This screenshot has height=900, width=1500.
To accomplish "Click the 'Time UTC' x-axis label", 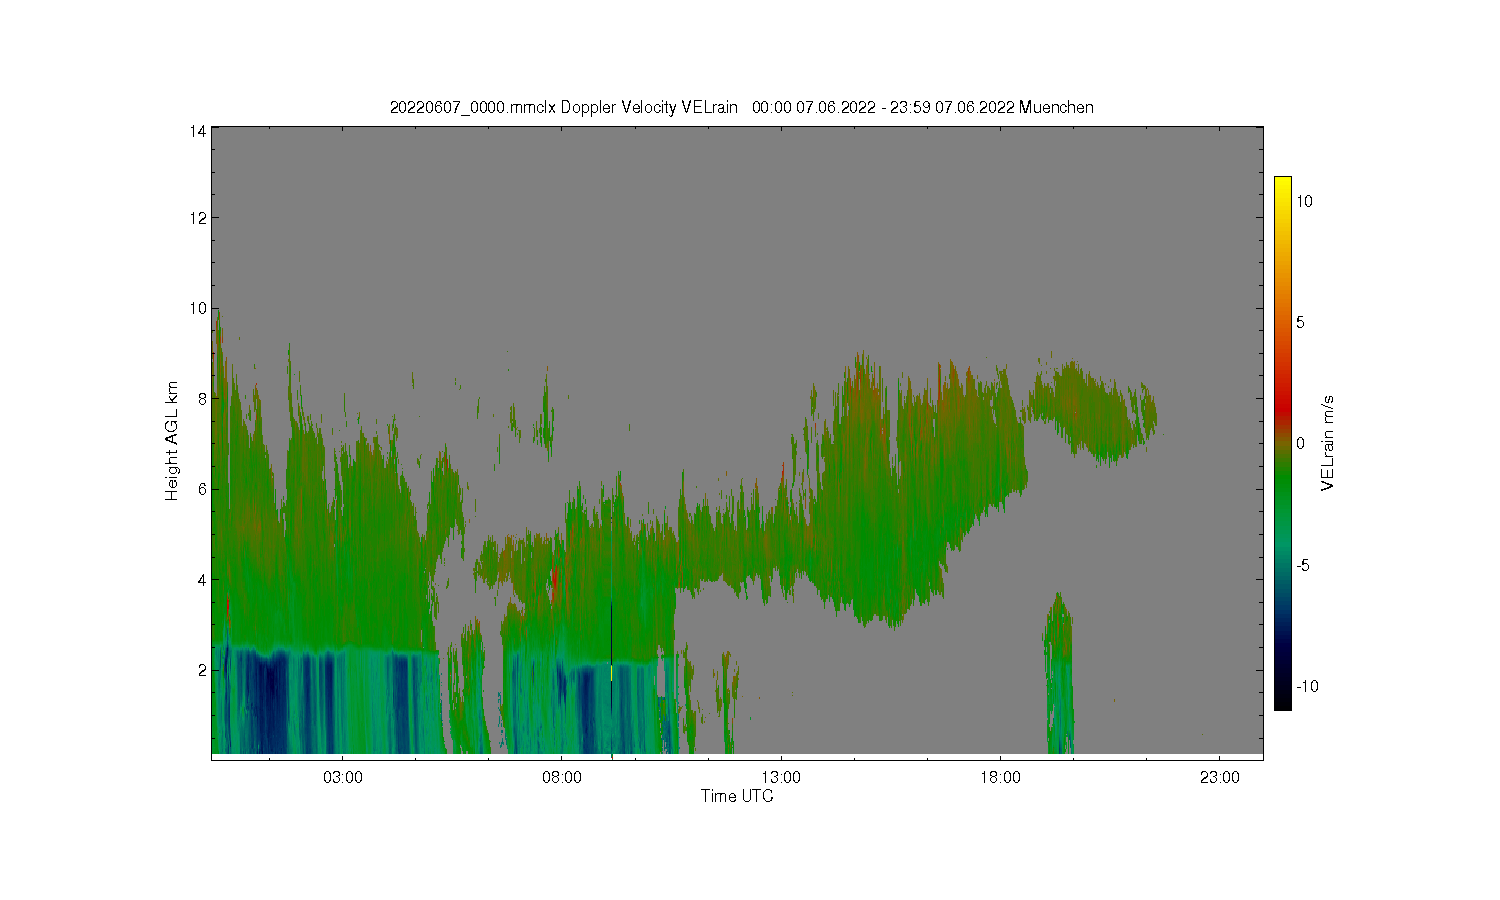I will click(x=737, y=796).
